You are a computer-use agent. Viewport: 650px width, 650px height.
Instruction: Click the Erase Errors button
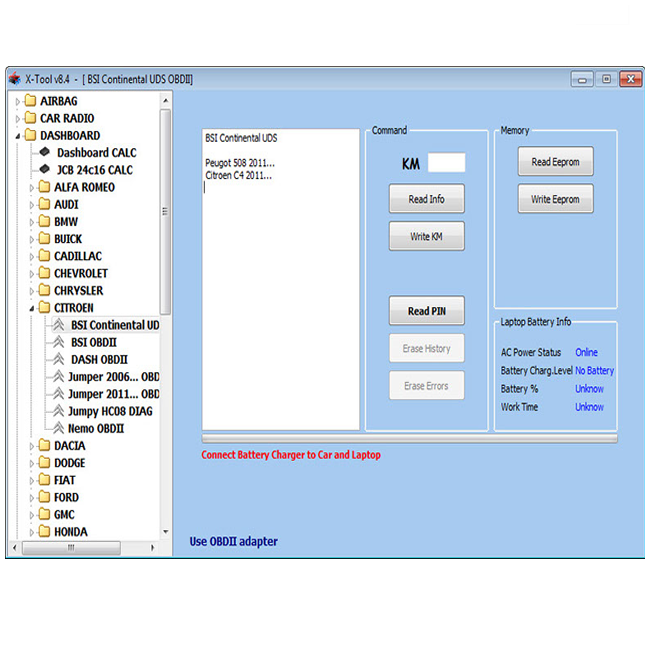[x=427, y=386]
